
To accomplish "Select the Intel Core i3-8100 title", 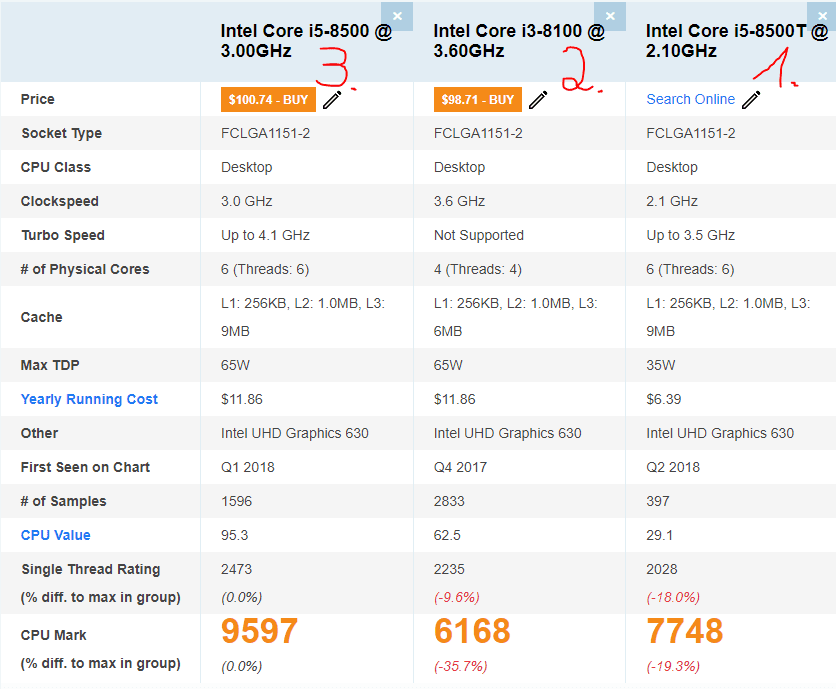I will [x=519, y=41].
